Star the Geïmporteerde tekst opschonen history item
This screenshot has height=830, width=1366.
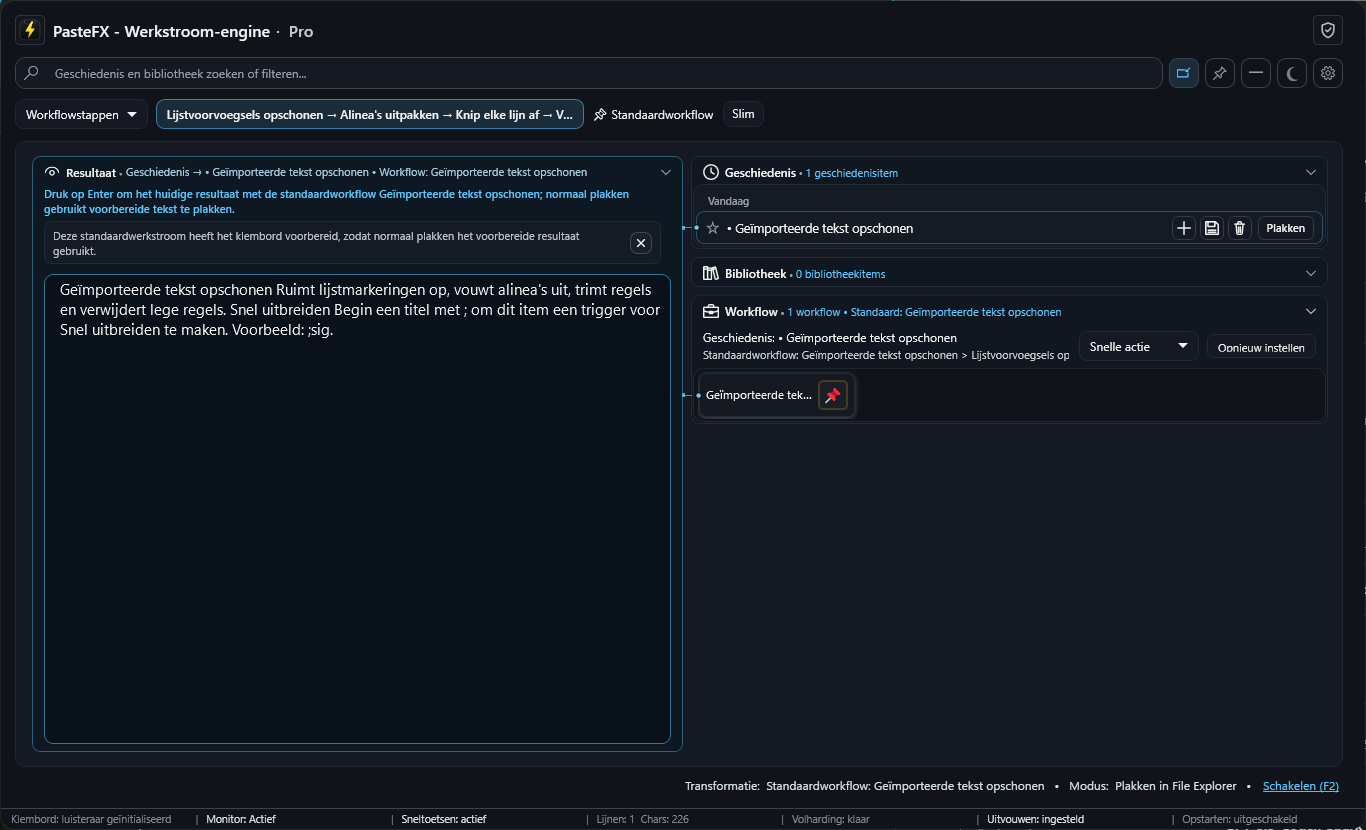click(x=713, y=228)
